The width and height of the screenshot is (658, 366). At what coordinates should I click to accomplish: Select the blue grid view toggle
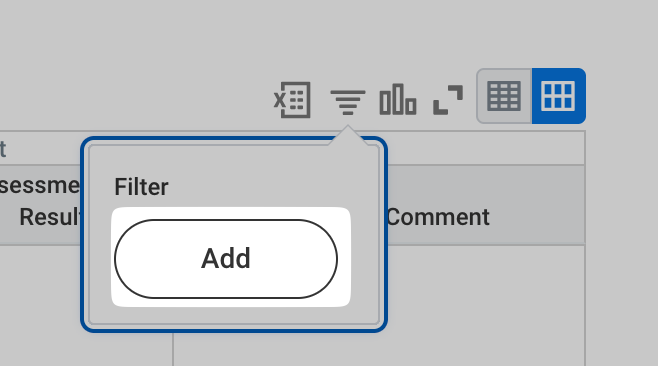coord(559,97)
